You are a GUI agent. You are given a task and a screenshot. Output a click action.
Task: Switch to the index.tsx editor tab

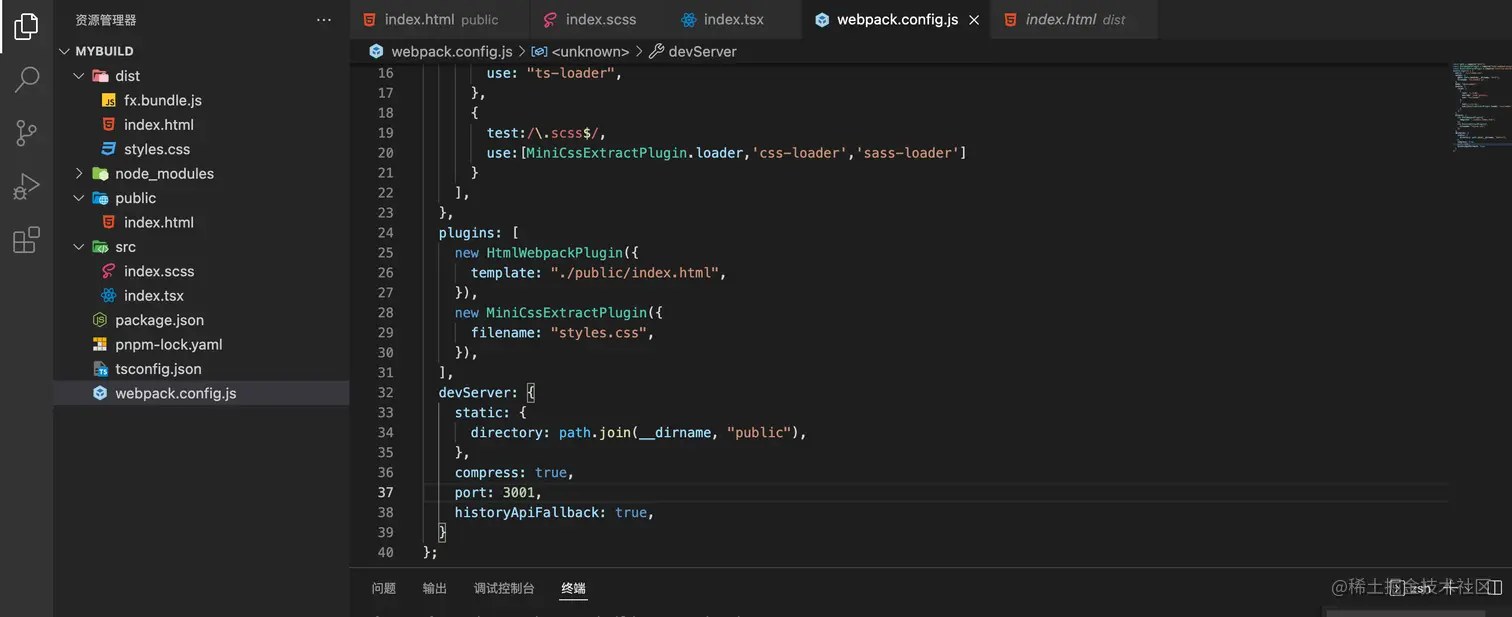click(x=733, y=20)
